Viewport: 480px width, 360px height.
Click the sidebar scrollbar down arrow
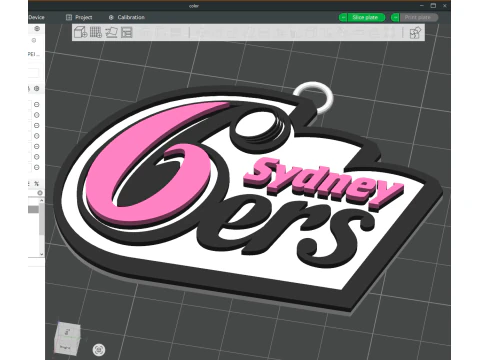42,254
